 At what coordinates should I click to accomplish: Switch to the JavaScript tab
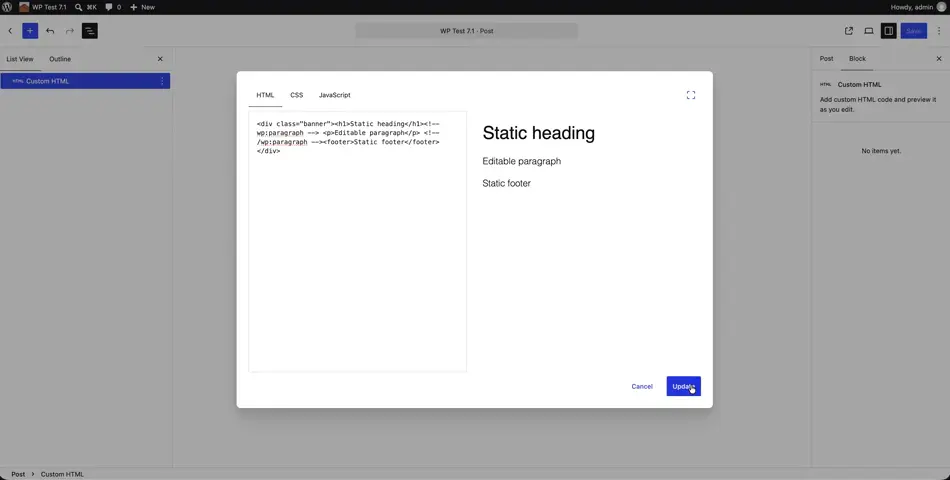click(334, 95)
